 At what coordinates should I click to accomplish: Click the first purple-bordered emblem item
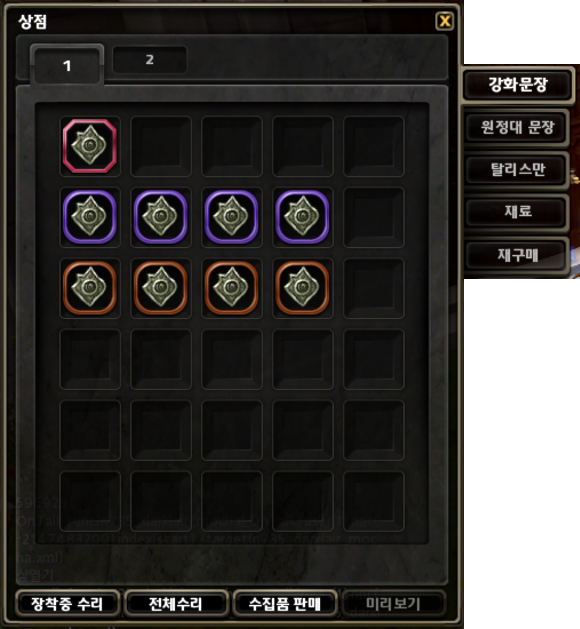click(x=90, y=217)
